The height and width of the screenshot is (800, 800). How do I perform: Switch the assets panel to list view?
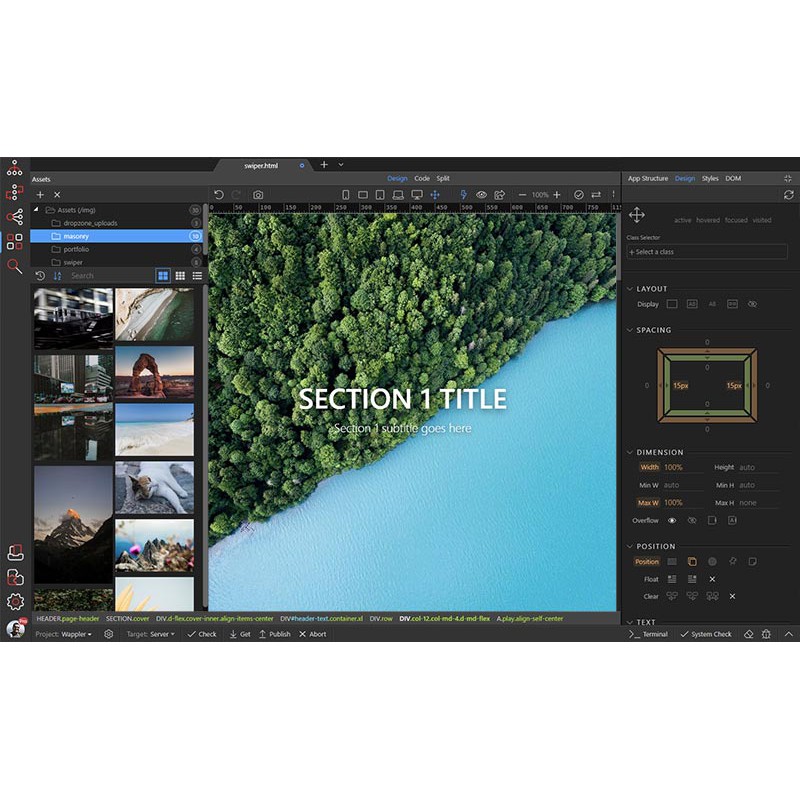point(197,275)
